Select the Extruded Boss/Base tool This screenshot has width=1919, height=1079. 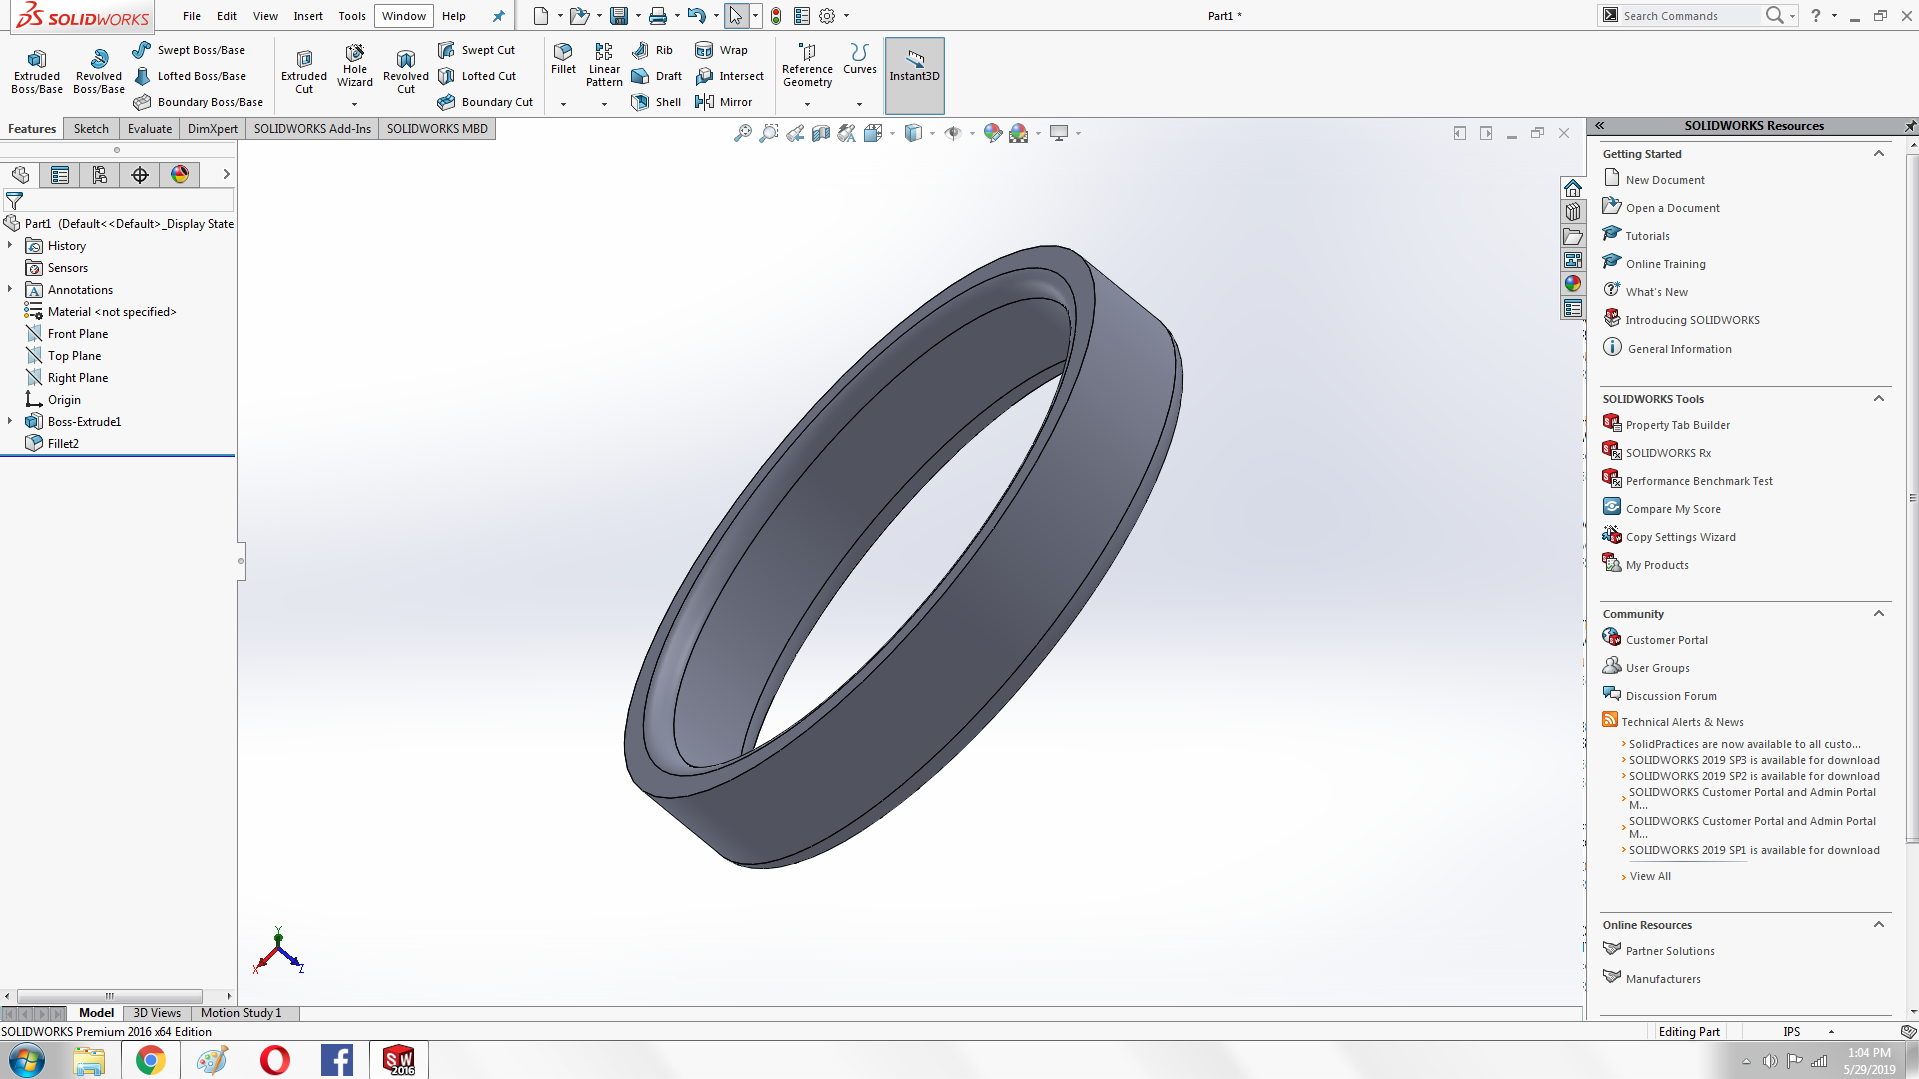point(37,71)
